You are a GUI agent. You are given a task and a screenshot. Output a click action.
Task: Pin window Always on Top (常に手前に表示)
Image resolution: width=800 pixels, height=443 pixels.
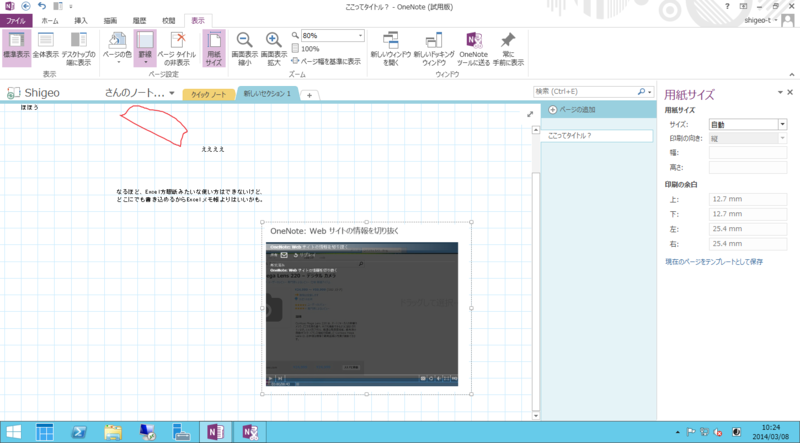point(508,48)
